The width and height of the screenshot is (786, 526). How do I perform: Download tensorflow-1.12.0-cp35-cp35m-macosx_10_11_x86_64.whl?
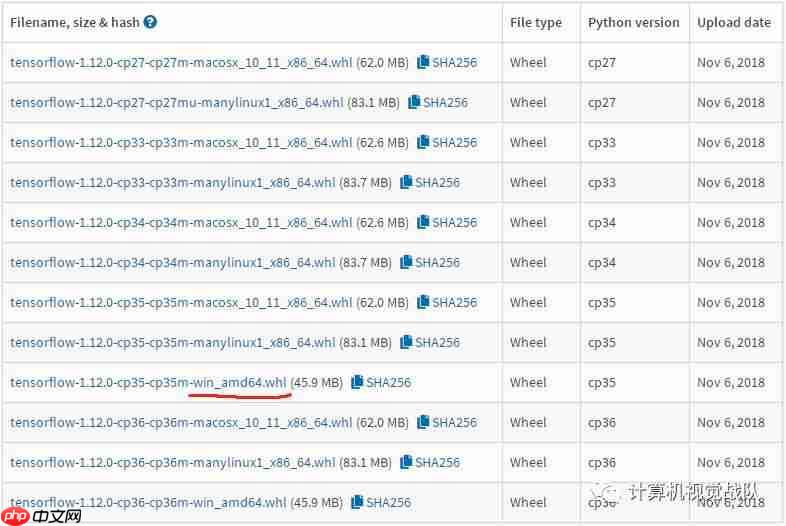click(x=181, y=303)
